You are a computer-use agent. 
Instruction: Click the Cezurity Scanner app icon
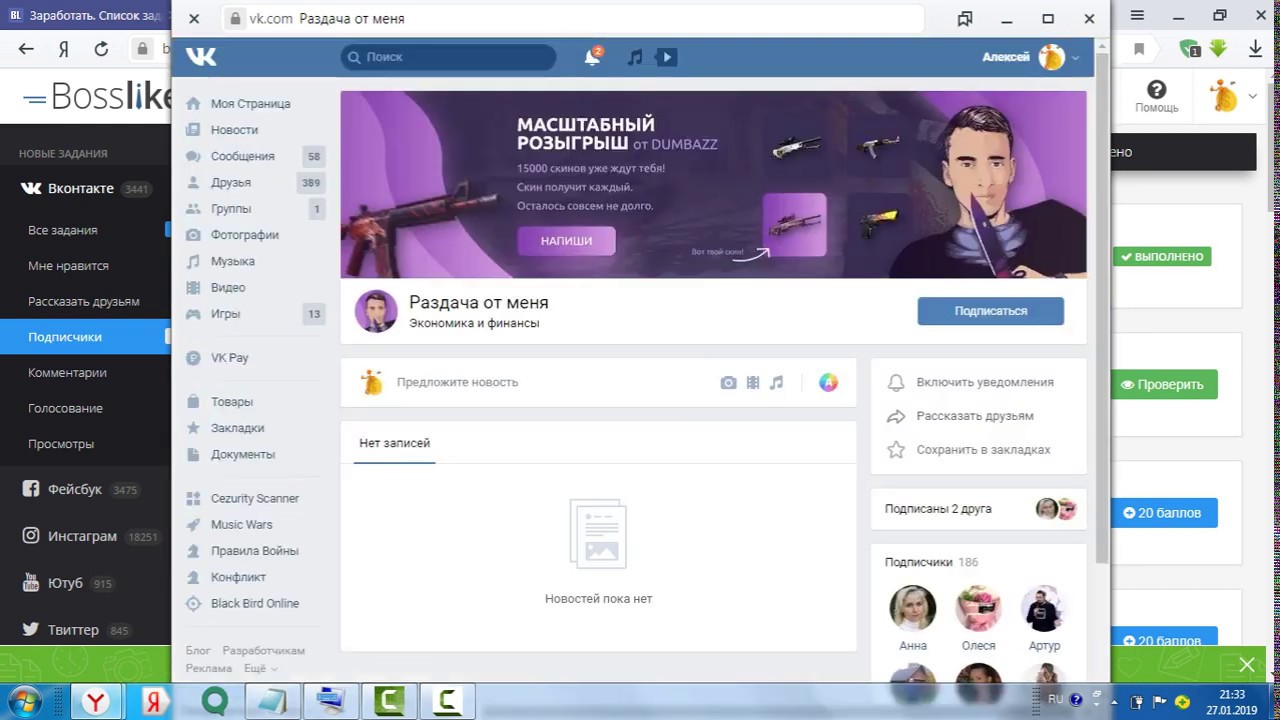193,498
